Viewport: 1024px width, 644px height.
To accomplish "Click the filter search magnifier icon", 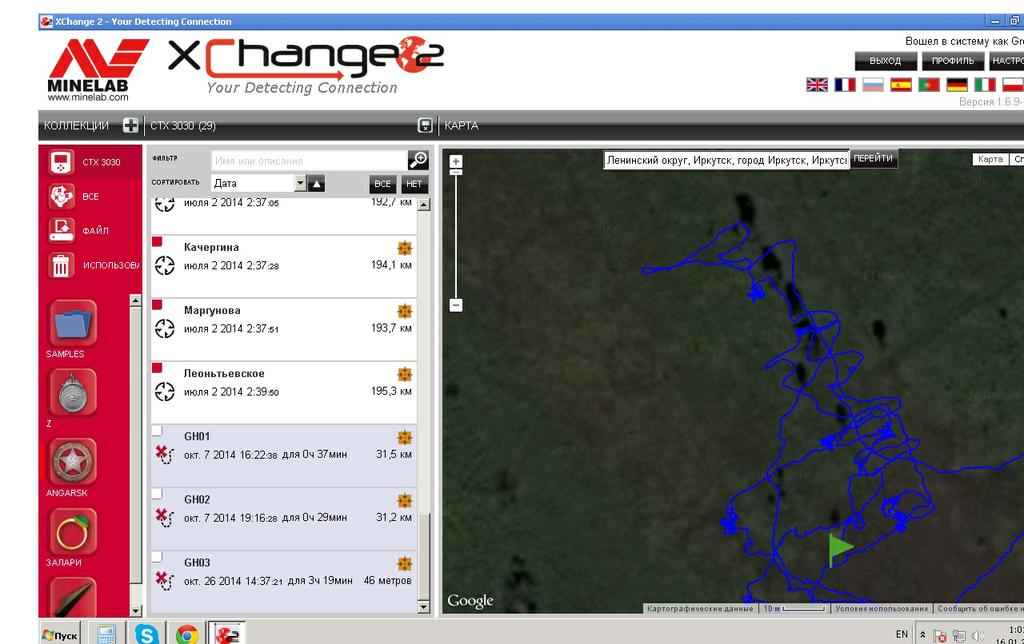I will pyautogui.click(x=418, y=160).
